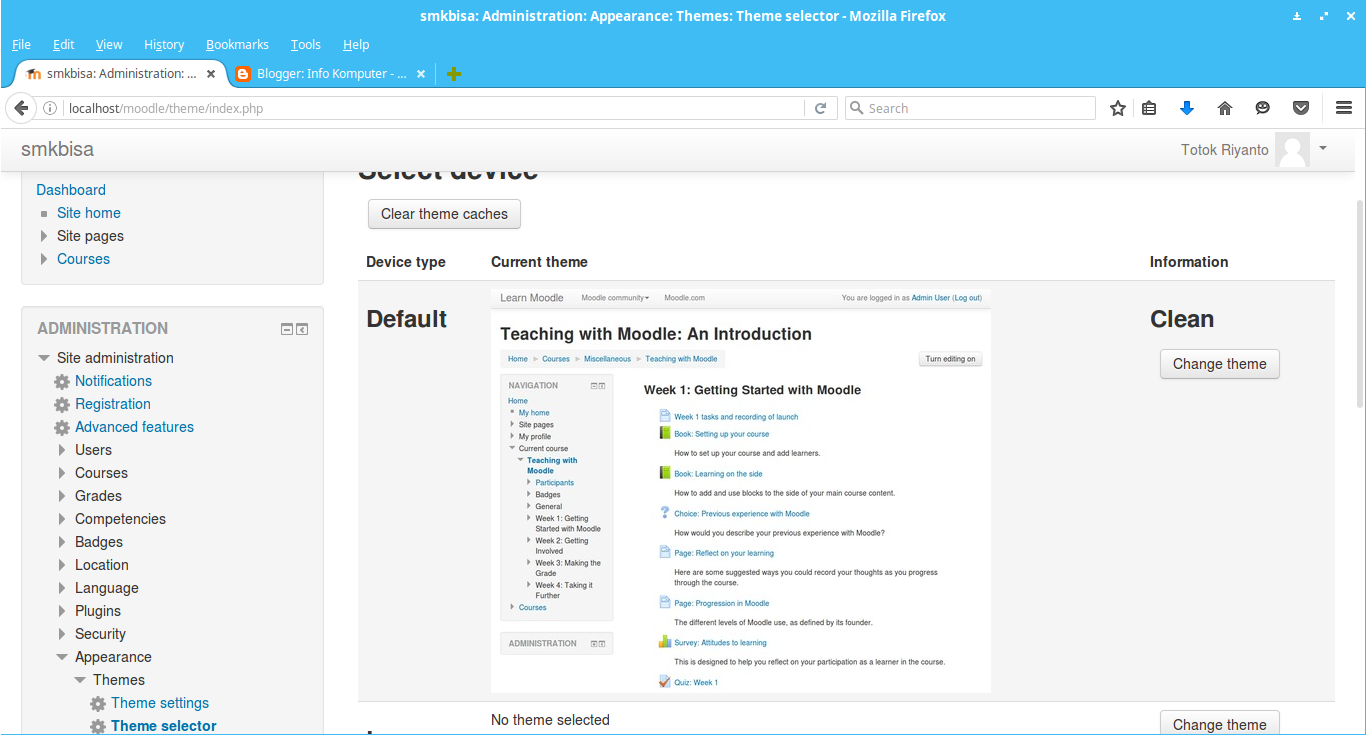Viewport: 1366px width, 735px height.
Task: Open the Edit menu
Action: coord(64,44)
